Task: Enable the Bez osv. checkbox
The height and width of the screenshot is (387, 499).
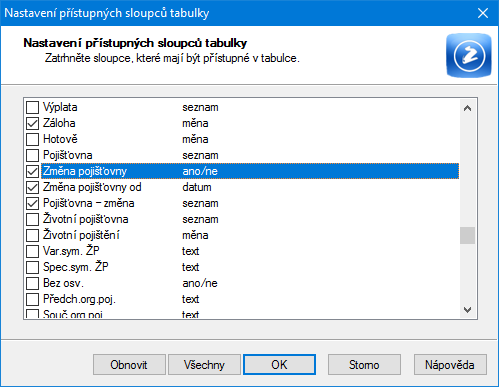Action: (x=32, y=284)
